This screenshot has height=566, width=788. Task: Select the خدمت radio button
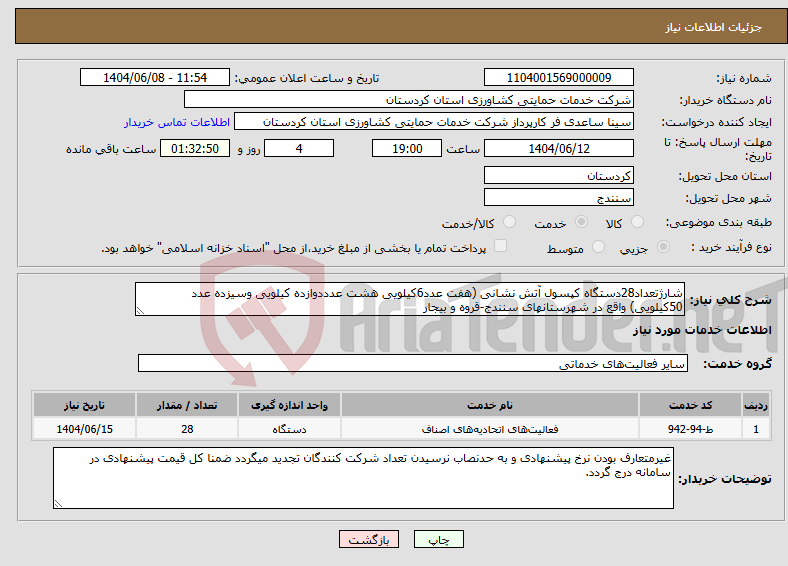pyautogui.click(x=581, y=222)
